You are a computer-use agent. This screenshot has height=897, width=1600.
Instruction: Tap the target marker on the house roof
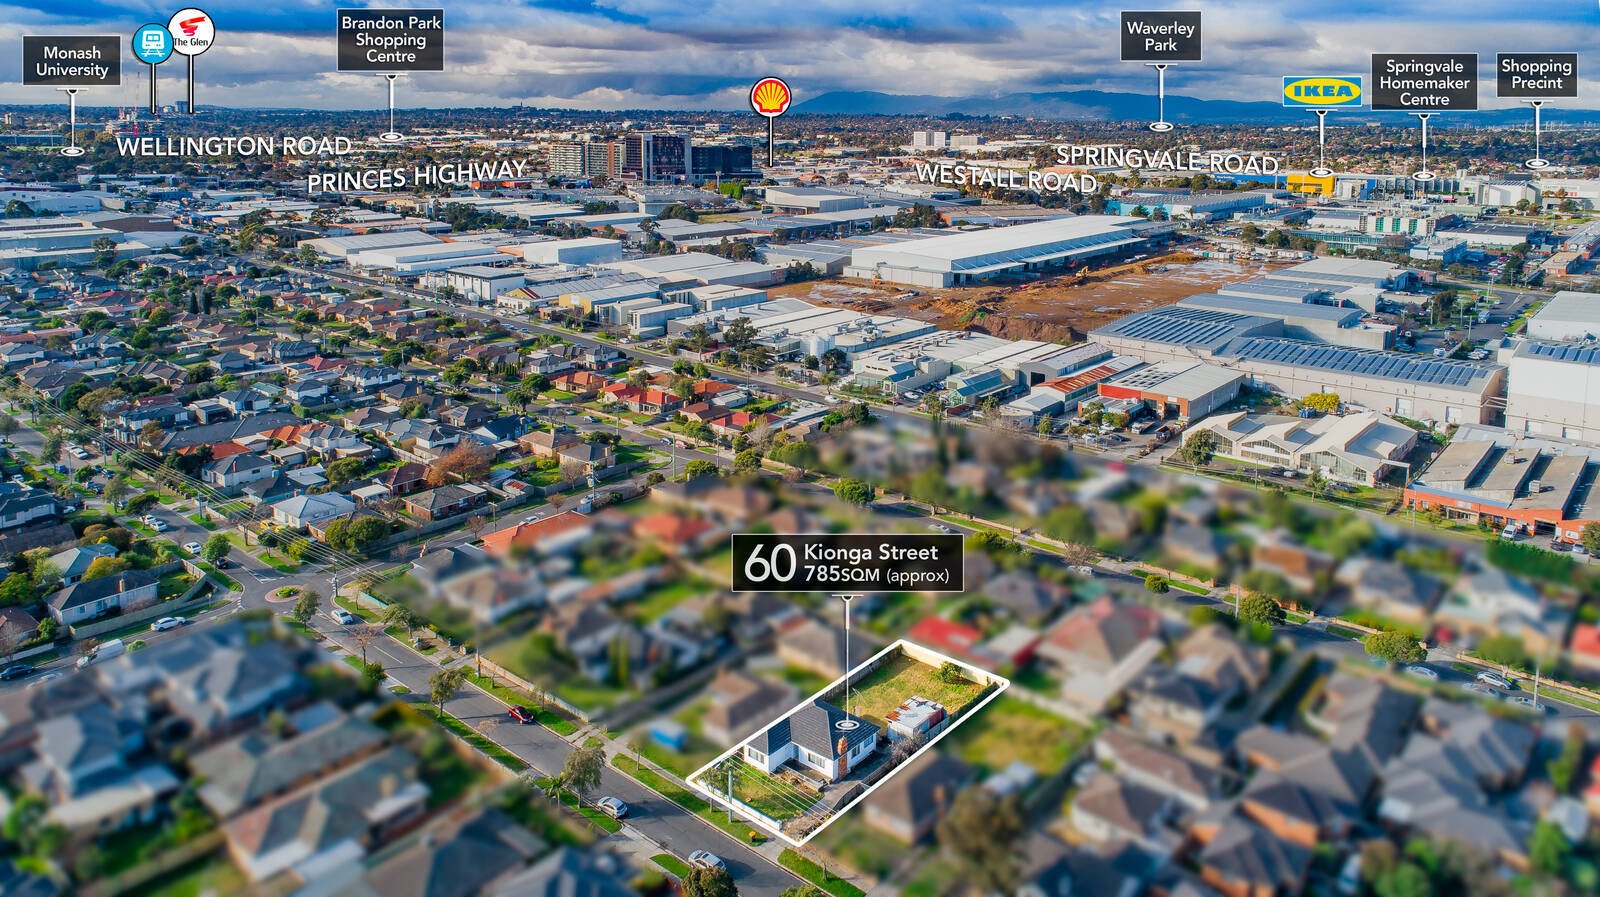(x=847, y=723)
